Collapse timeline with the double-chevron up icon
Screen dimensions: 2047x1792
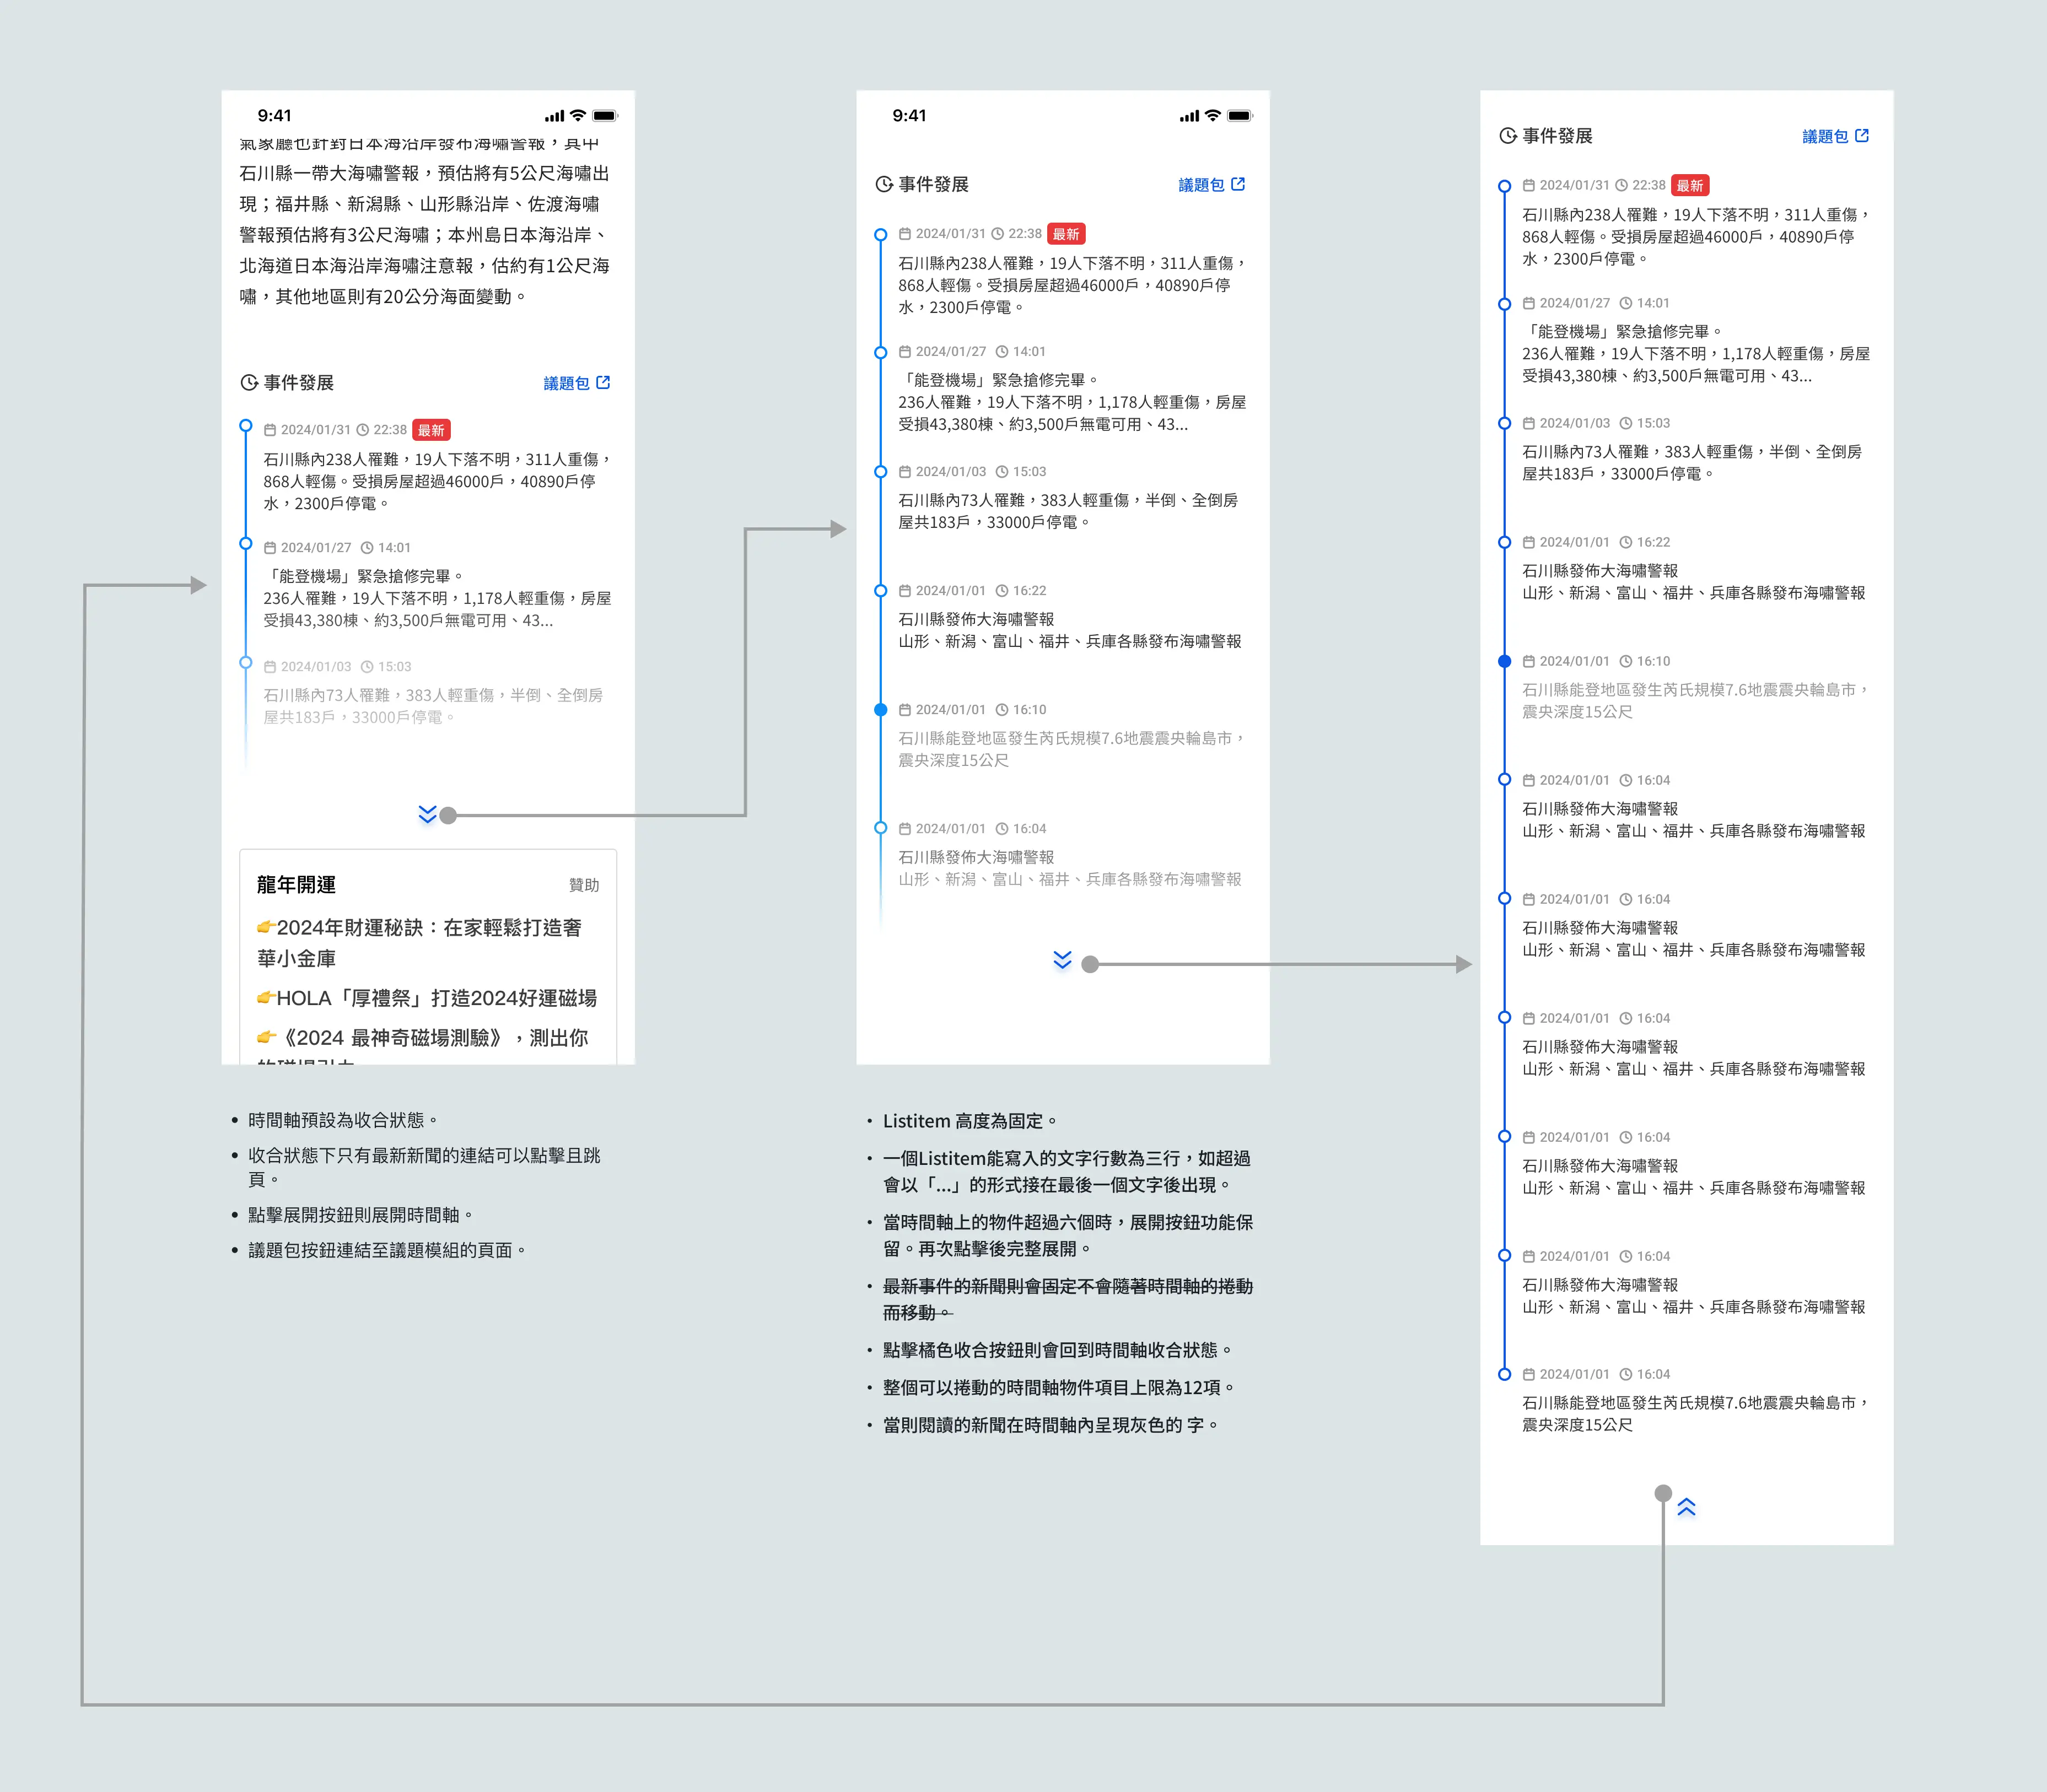click(1686, 1507)
